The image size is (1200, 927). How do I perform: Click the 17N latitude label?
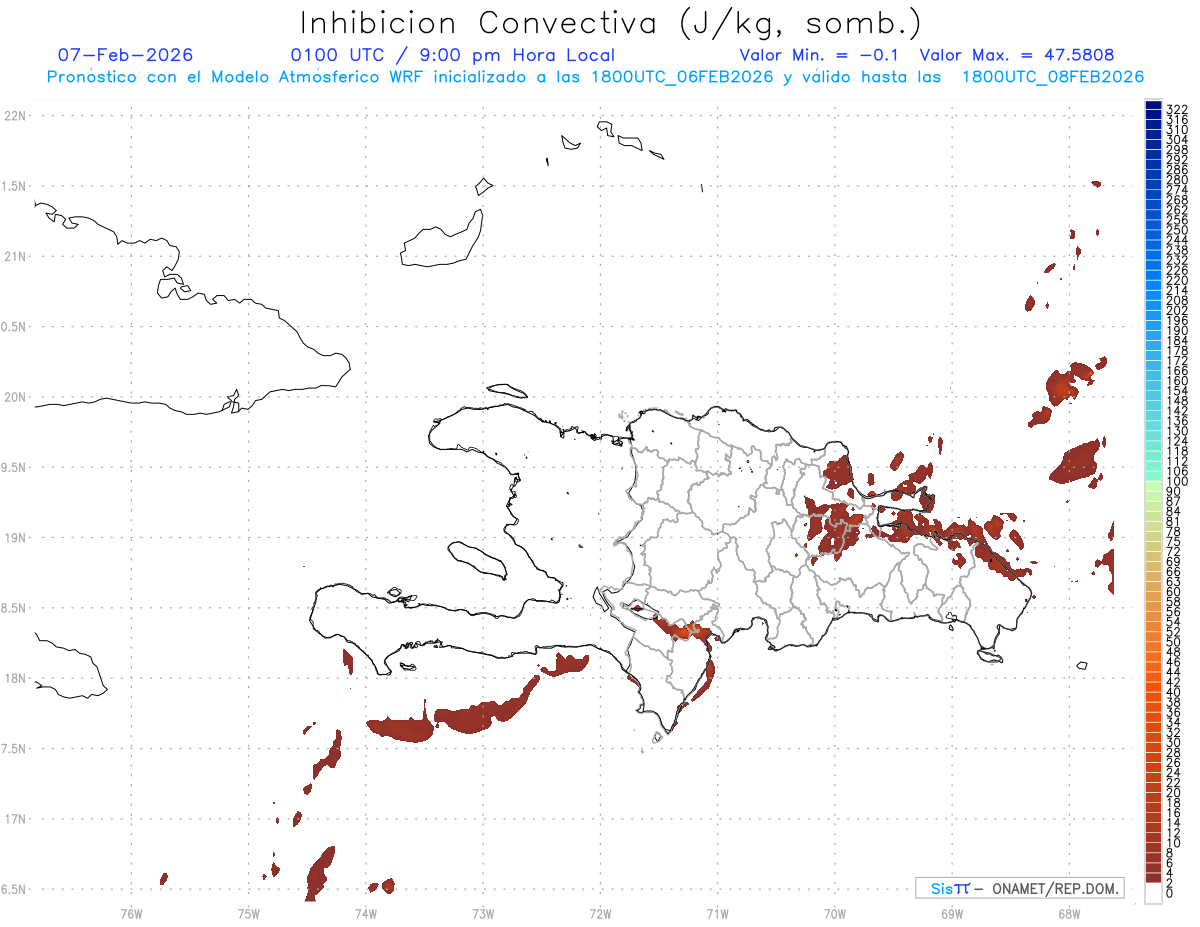click(14, 819)
